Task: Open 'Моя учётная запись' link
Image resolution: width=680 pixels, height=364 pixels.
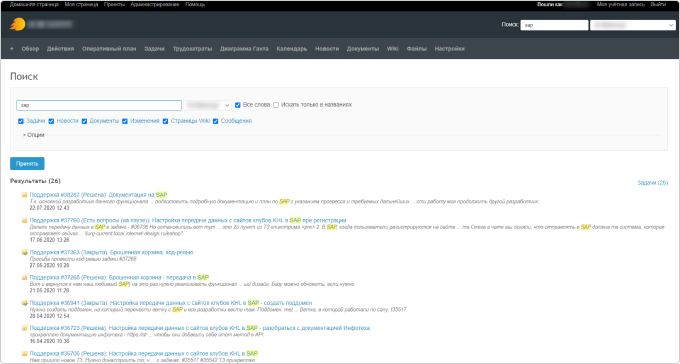Action: pos(621,4)
